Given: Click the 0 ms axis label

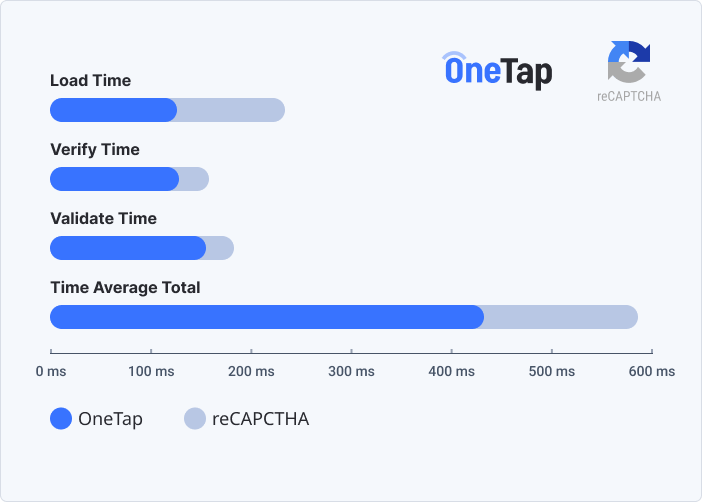Looking at the screenshot, I should [x=49, y=371].
